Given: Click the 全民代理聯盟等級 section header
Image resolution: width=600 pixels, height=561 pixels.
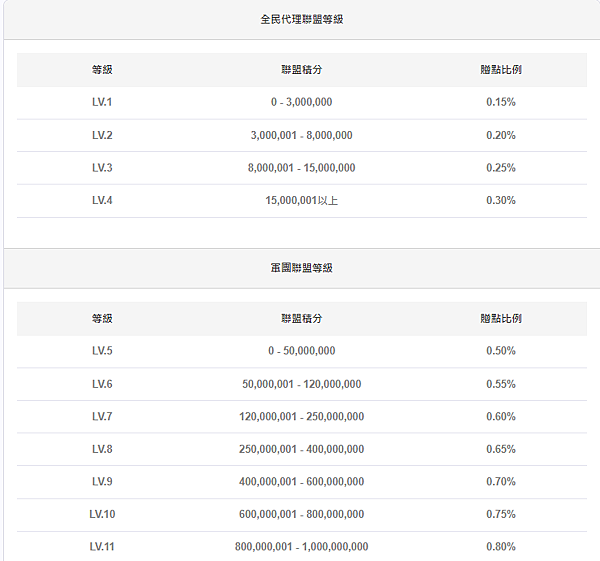Looking at the screenshot, I should [x=301, y=19].
